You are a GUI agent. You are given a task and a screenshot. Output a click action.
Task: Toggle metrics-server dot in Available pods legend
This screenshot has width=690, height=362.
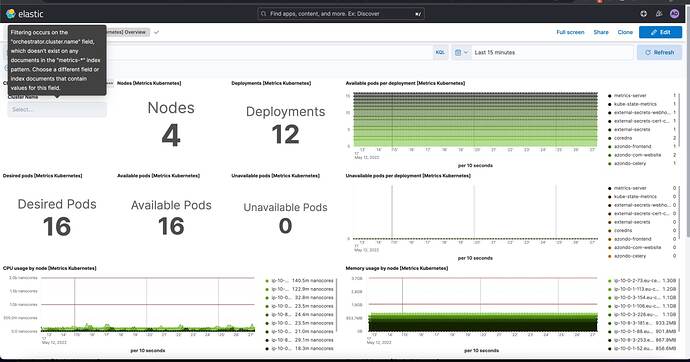(x=610, y=95)
